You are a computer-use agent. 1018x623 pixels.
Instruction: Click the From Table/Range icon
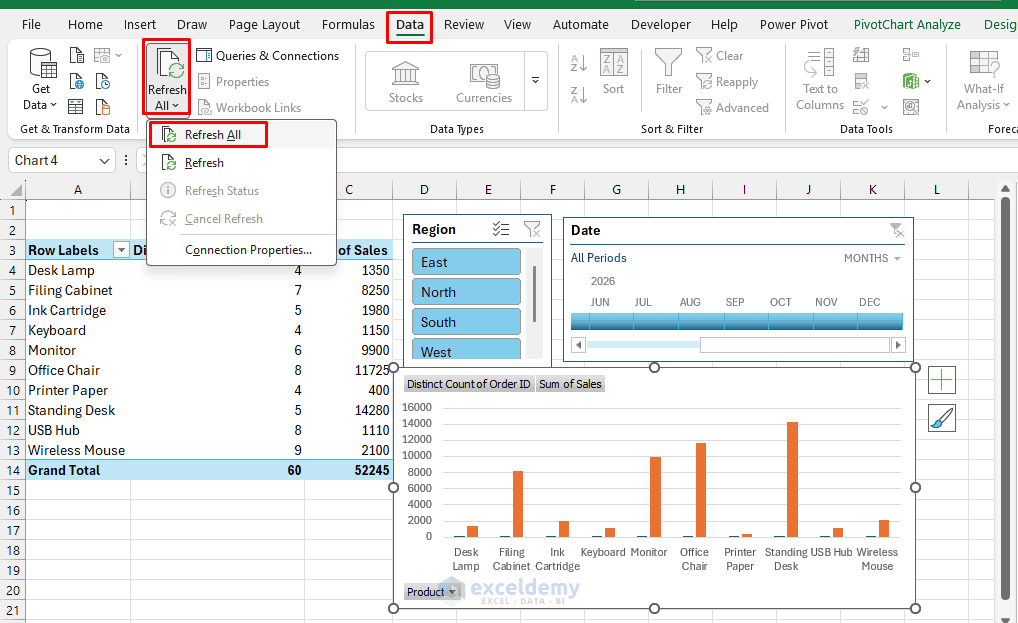76,106
